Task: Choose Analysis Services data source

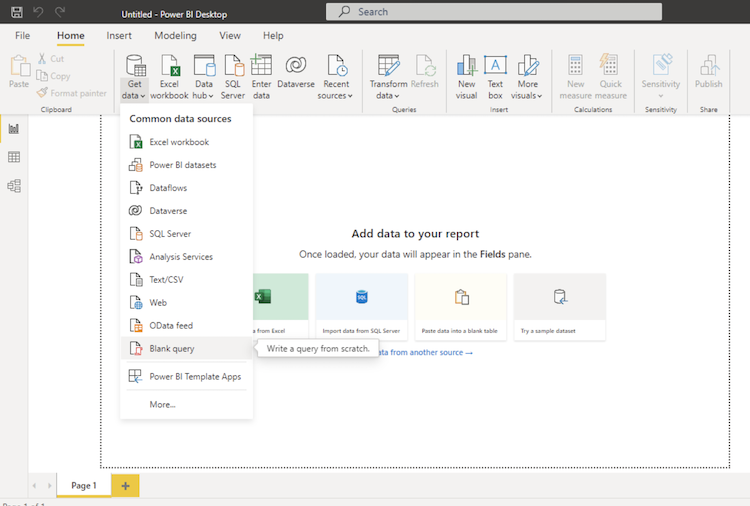Action: 187,257
